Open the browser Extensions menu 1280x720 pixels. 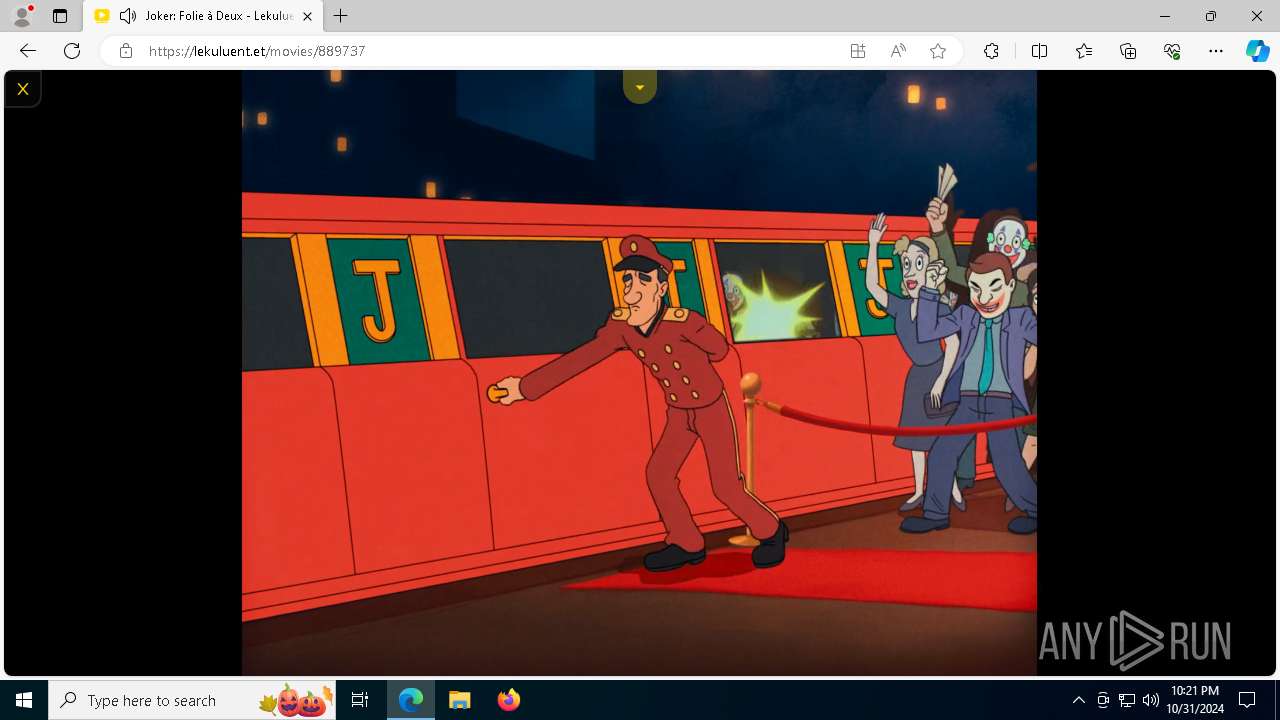pos(991,51)
